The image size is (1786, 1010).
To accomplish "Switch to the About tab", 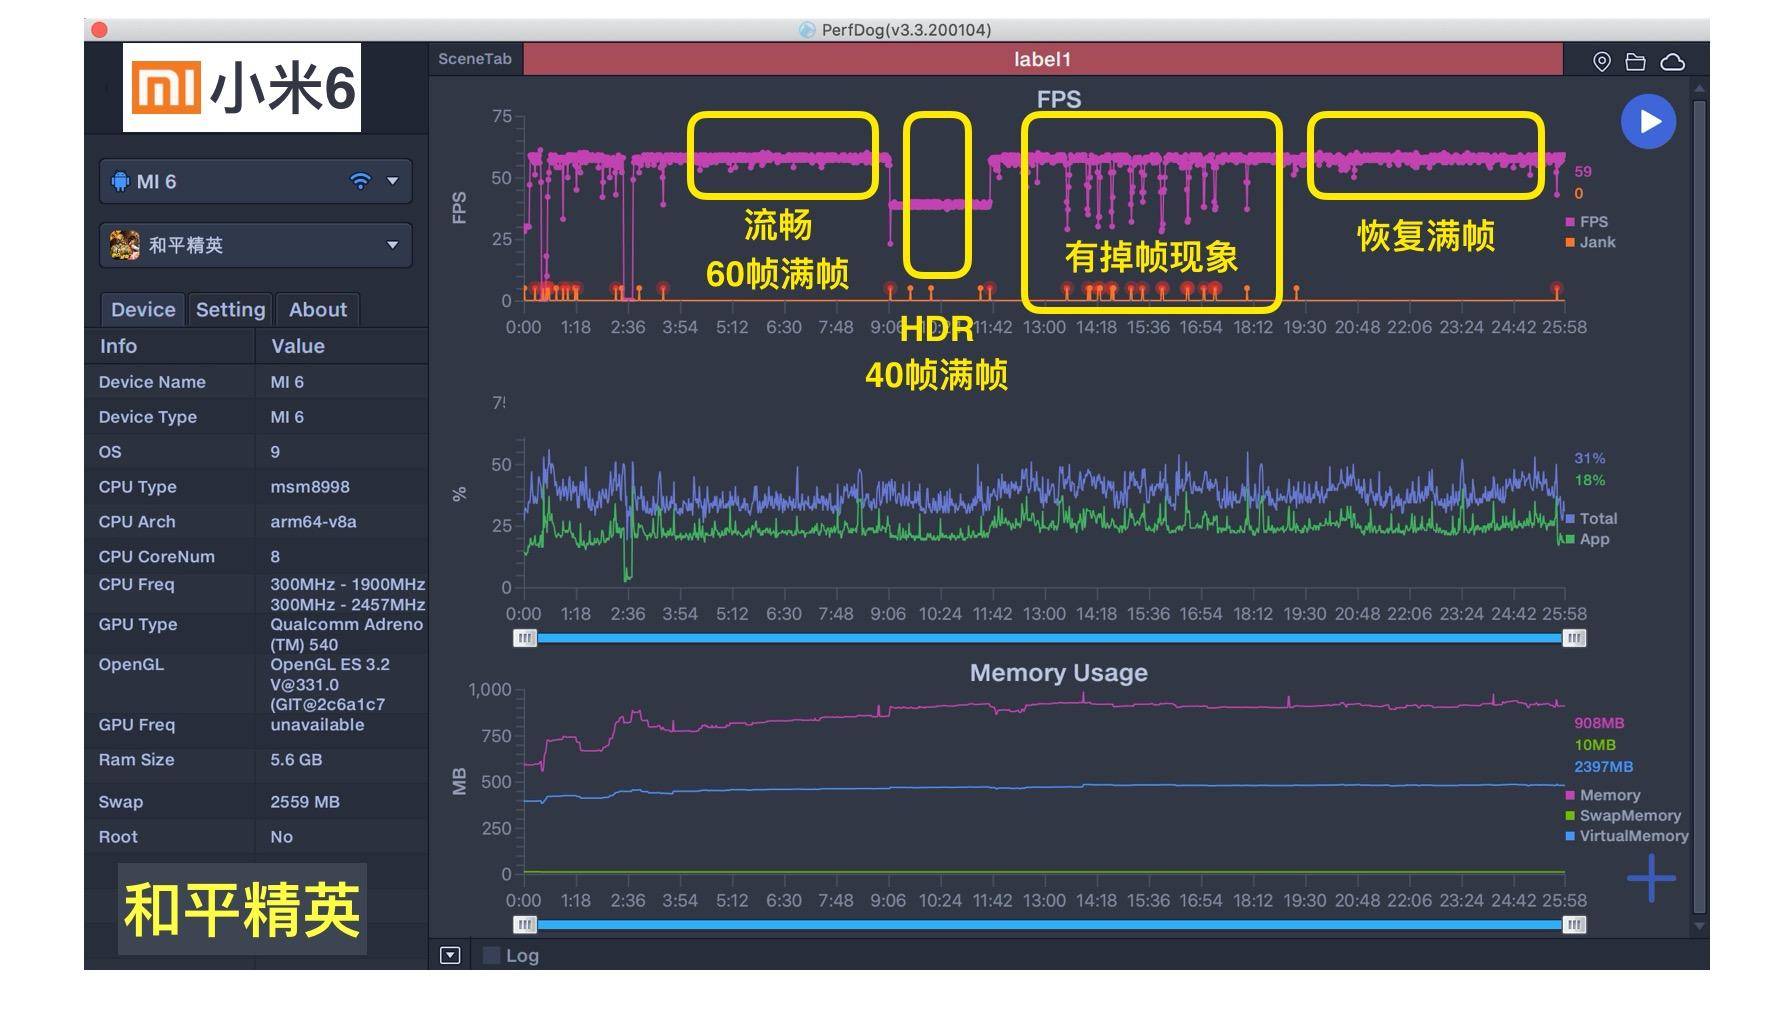I will (x=317, y=310).
